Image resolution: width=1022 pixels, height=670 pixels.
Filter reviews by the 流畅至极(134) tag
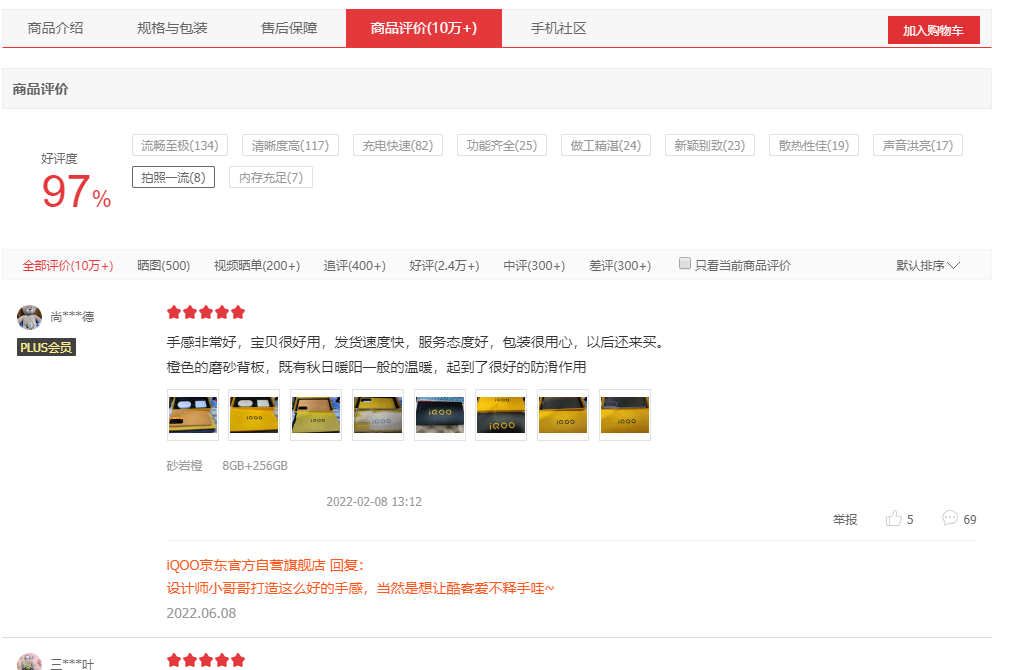[178, 144]
